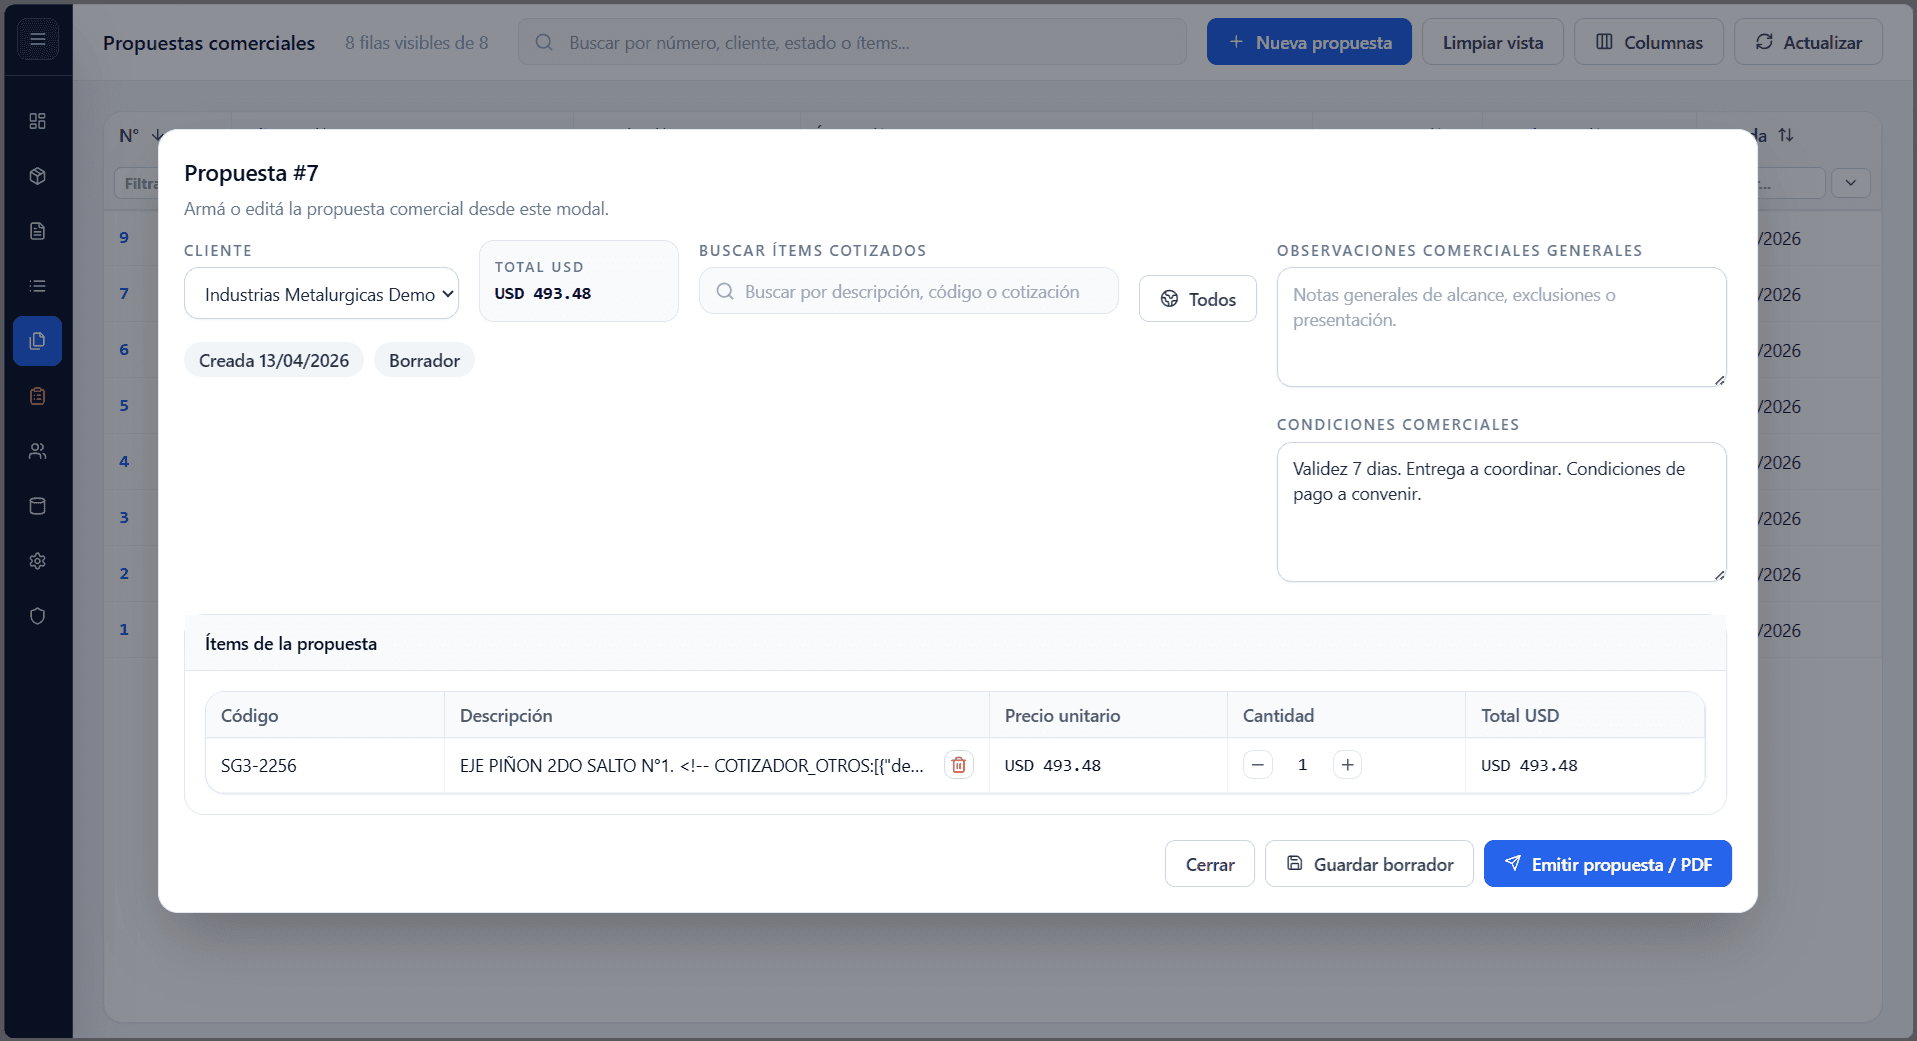Image resolution: width=1917 pixels, height=1041 pixels.
Task: Expand the filter dropdown chevron at table right
Action: [x=1851, y=183]
